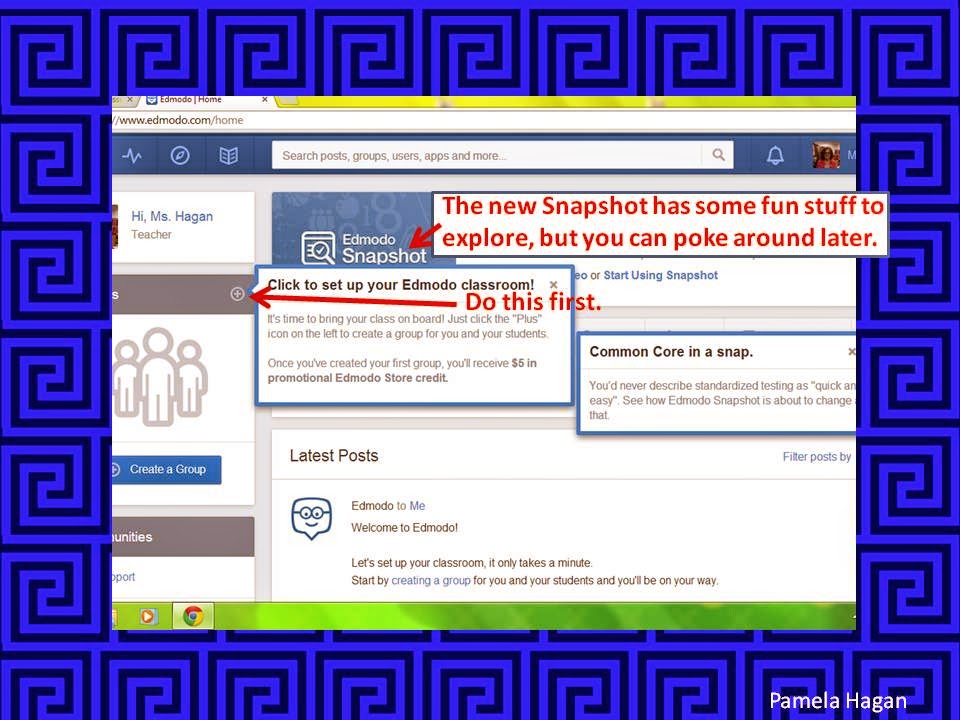Close the 'Common Core in a snap' popup
This screenshot has height=720, width=960.
click(852, 351)
